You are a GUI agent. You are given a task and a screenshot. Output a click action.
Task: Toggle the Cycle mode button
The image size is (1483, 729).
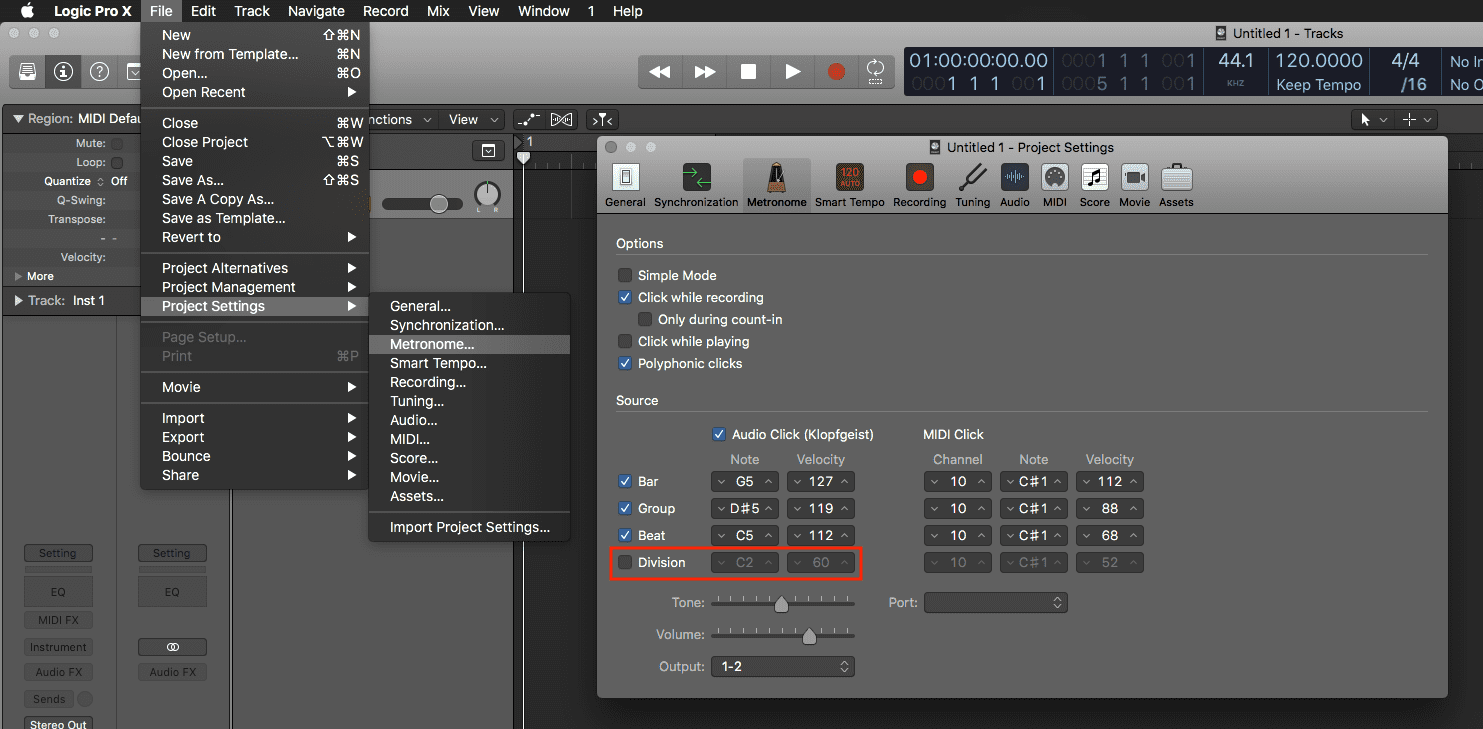click(875, 71)
